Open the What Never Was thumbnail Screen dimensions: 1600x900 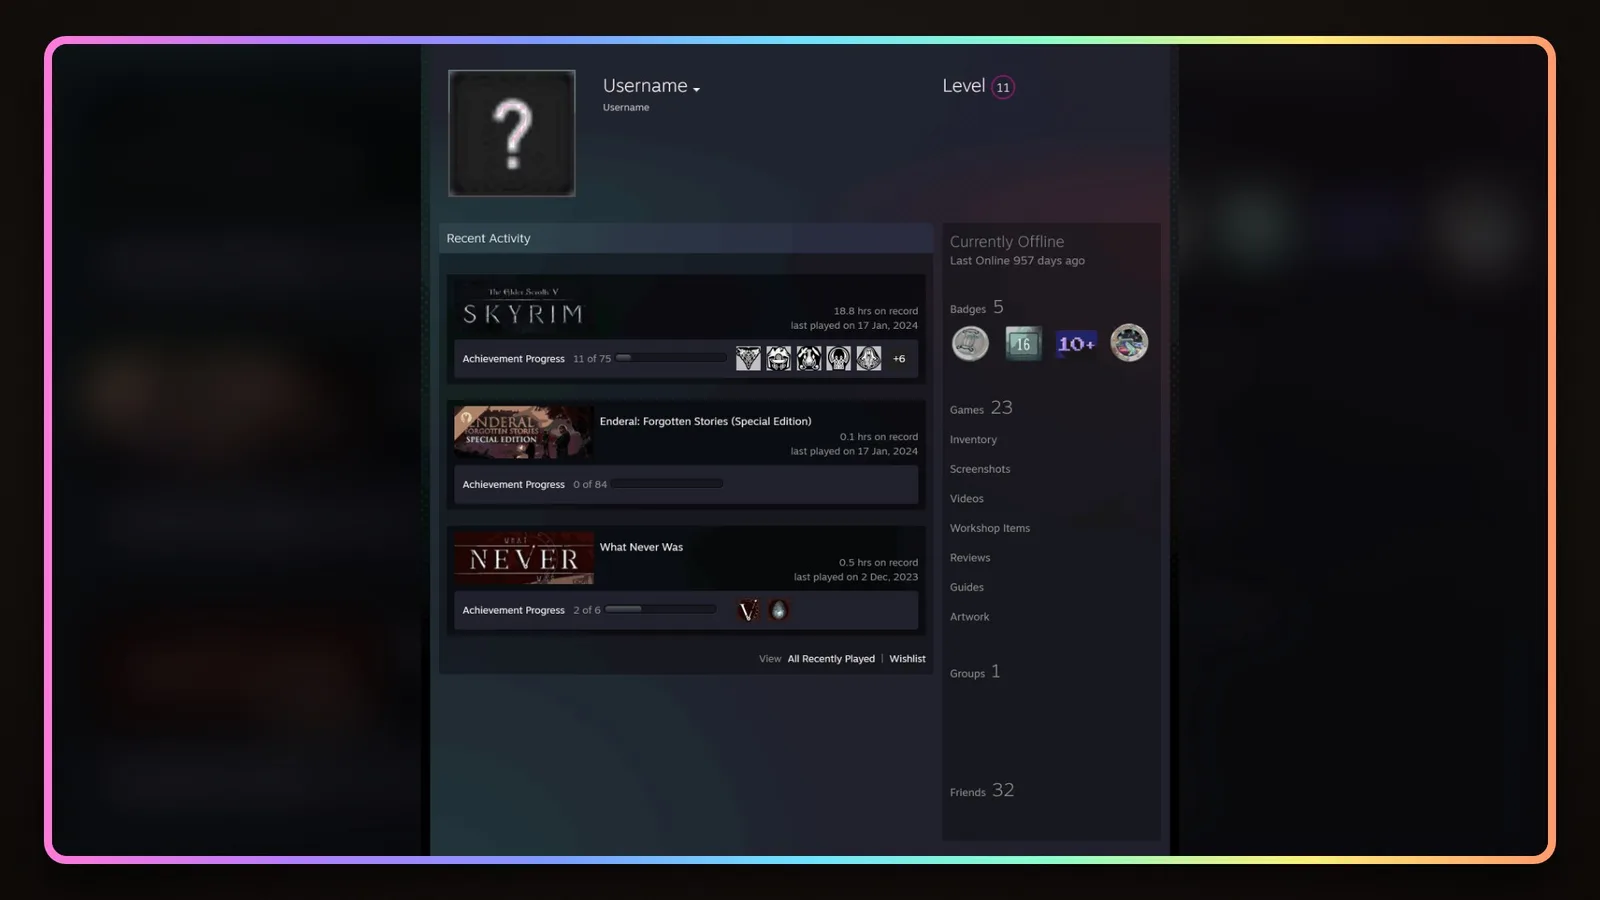pyautogui.click(x=523, y=558)
